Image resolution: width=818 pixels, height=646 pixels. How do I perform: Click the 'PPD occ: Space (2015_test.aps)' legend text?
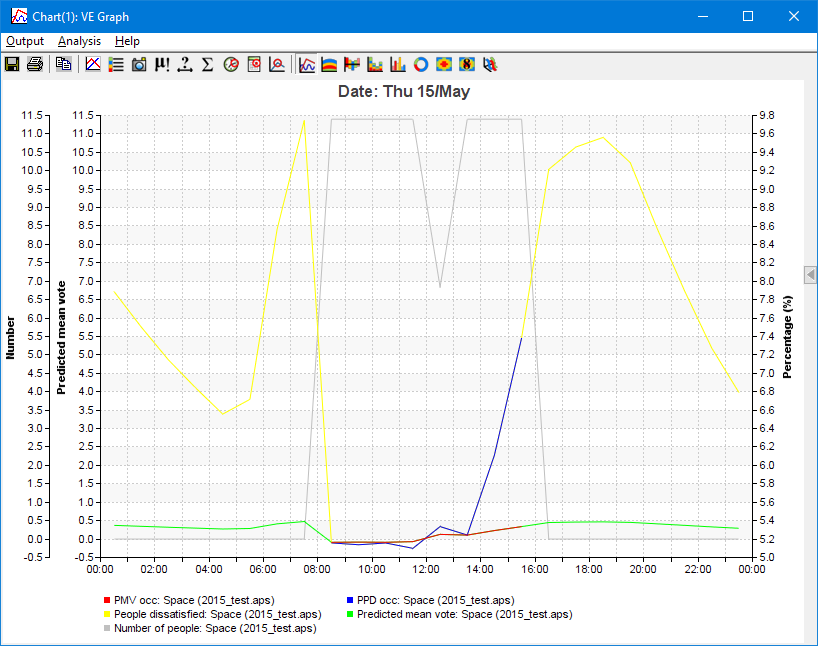coord(436,600)
